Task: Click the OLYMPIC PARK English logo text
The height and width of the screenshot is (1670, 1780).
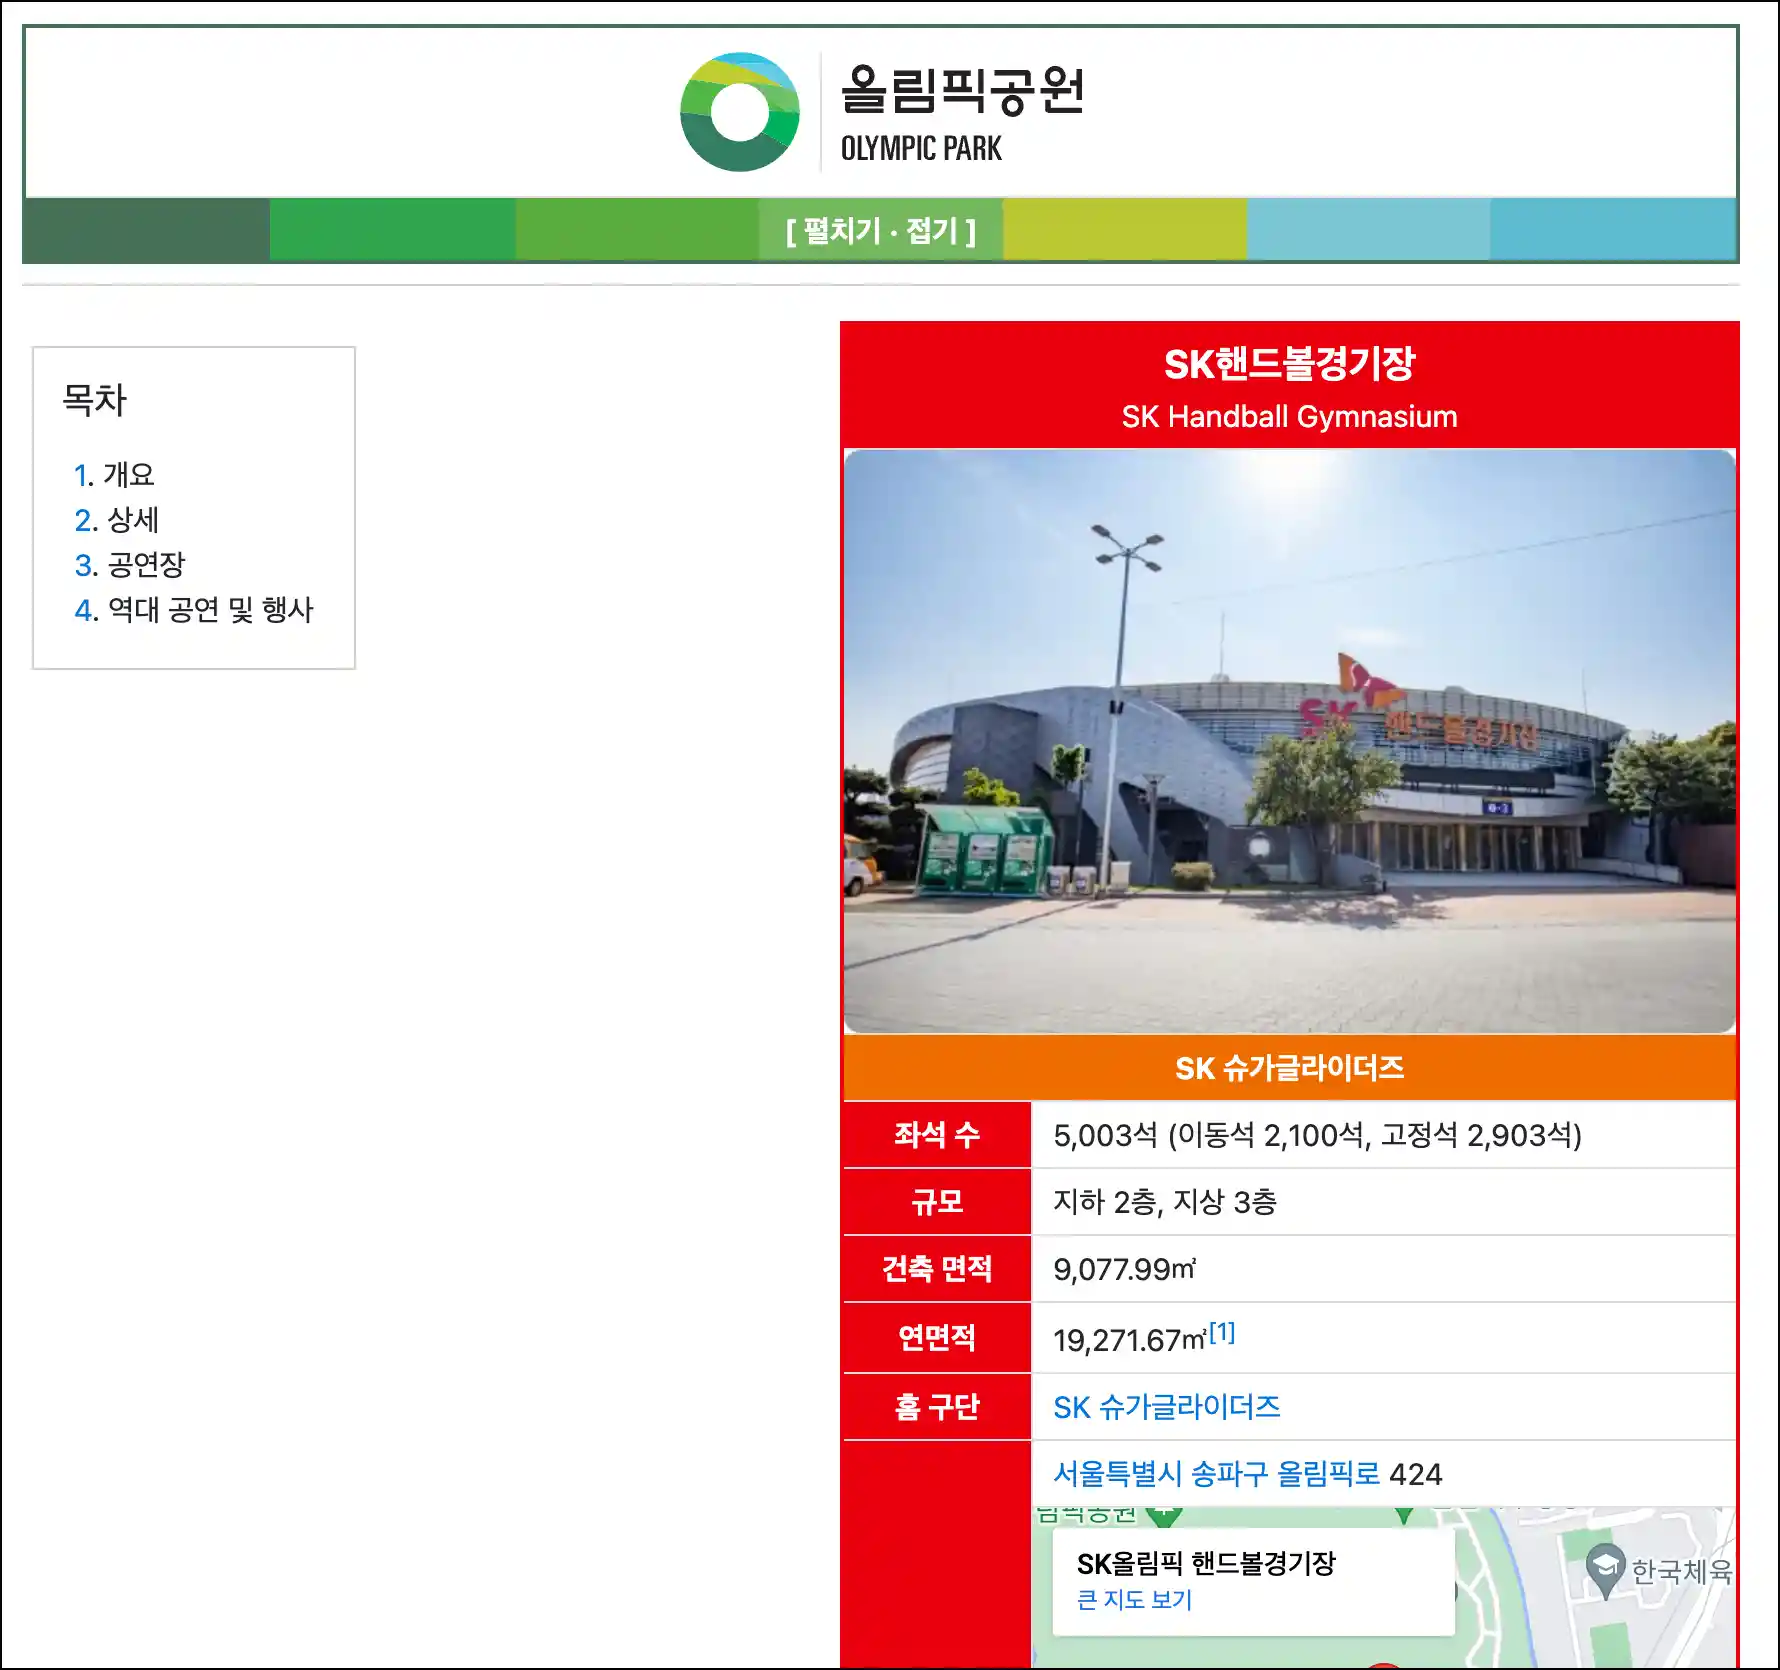Action: coord(921,149)
